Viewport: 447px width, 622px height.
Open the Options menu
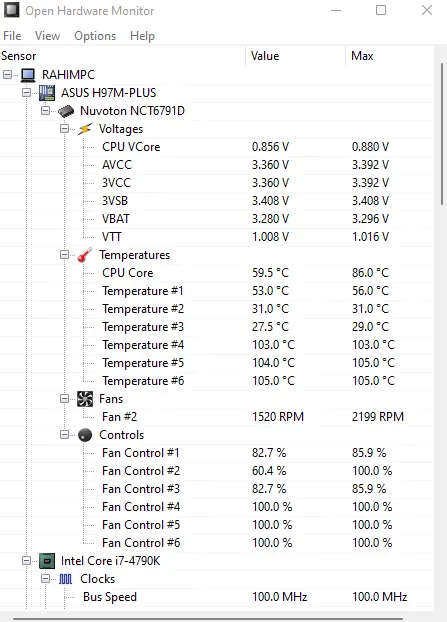(x=95, y=36)
